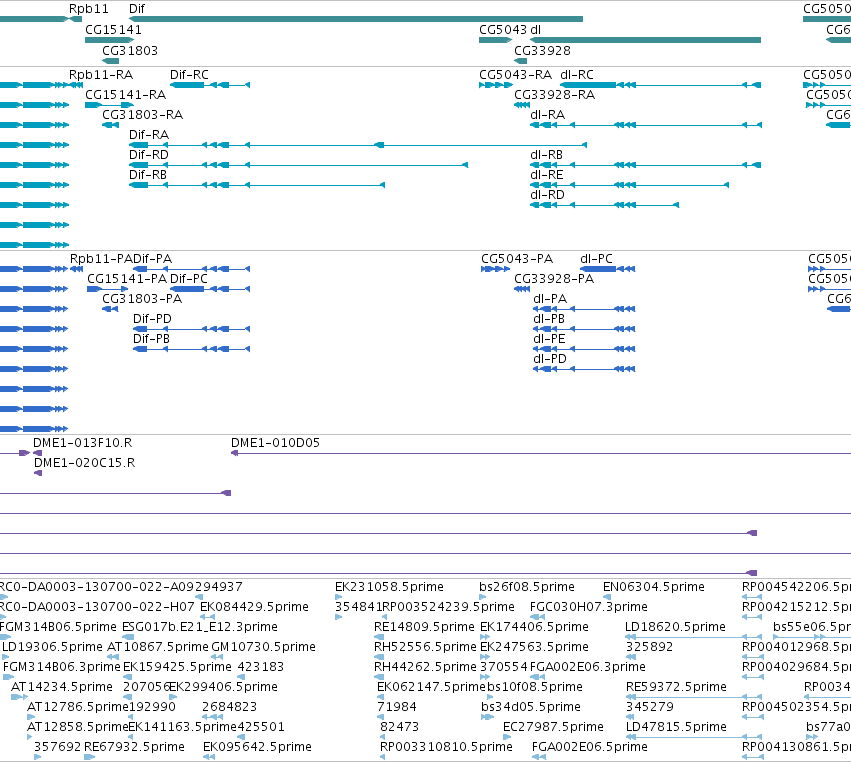Select the FGC030H07.3prime EST
This screenshot has height=762, width=851.
coord(537,617)
